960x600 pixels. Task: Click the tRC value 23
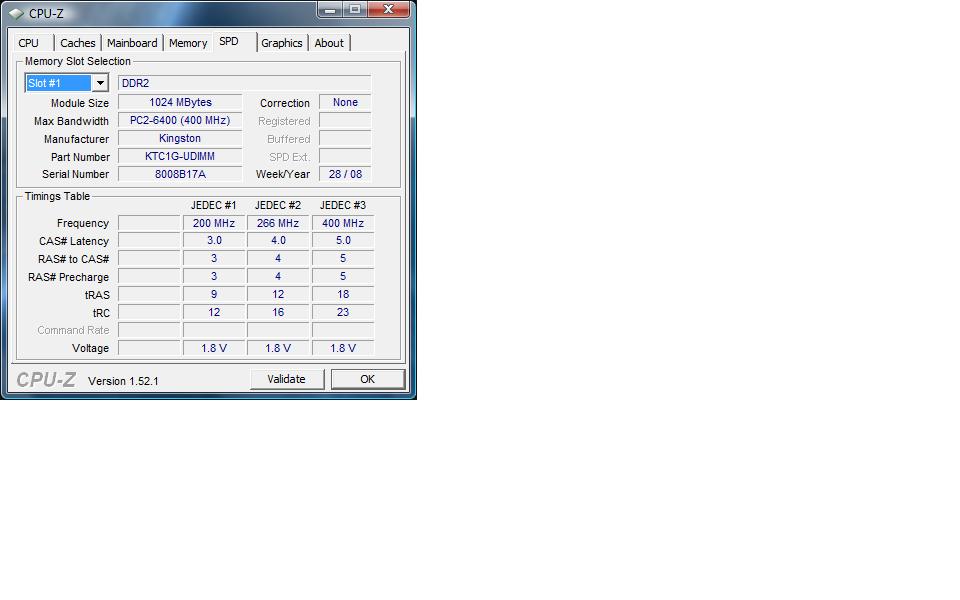click(x=343, y=312)
